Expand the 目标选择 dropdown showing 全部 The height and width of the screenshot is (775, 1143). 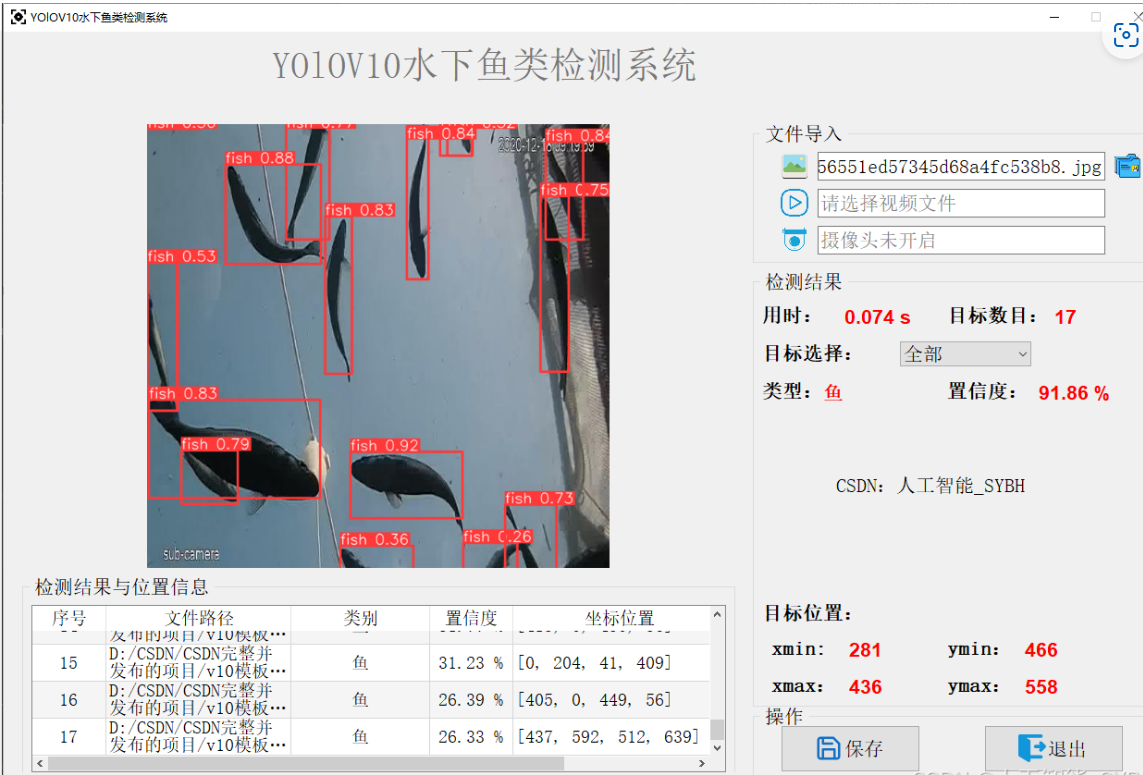click(964, 354)
